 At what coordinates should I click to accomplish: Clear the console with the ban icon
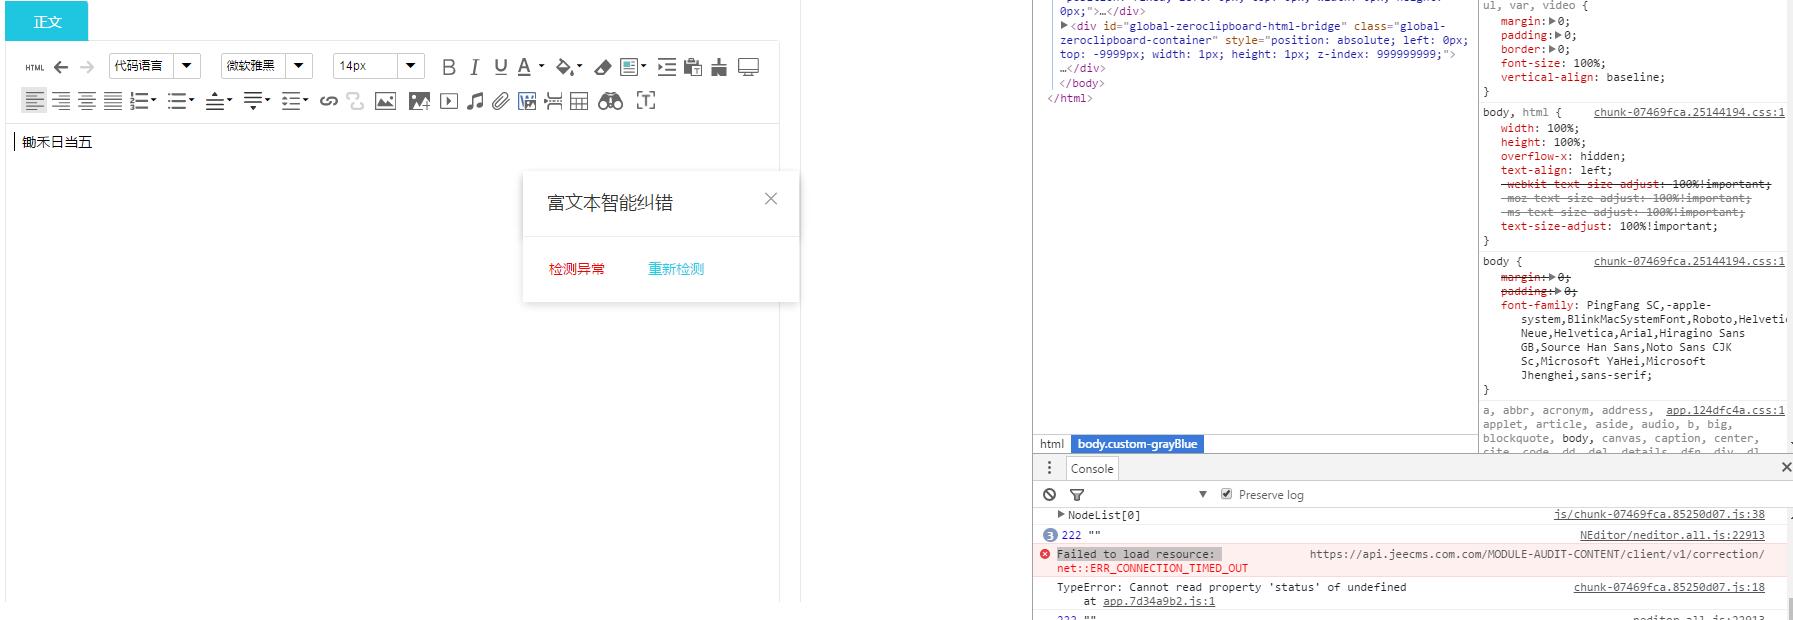pos(1049,494)
